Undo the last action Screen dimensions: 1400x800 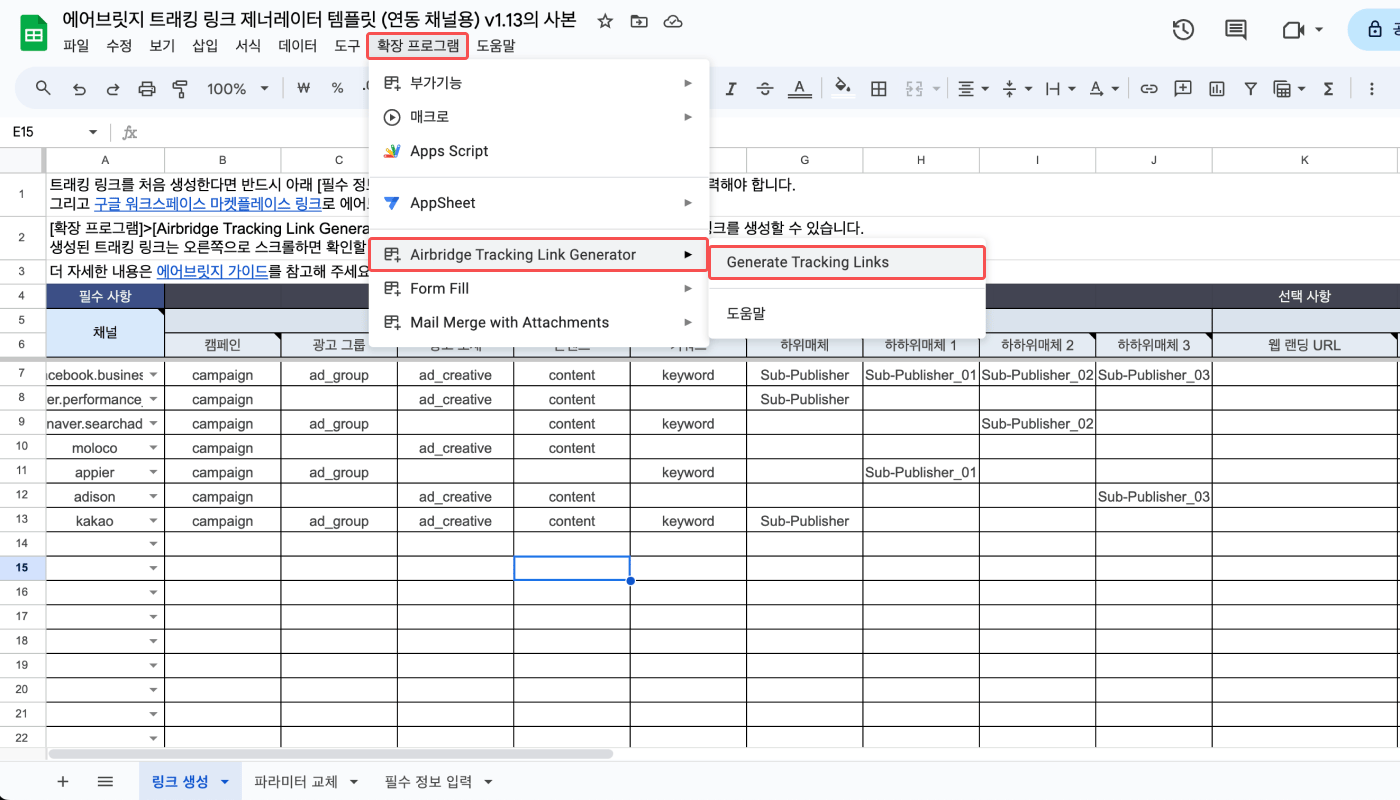click(79, 89)
